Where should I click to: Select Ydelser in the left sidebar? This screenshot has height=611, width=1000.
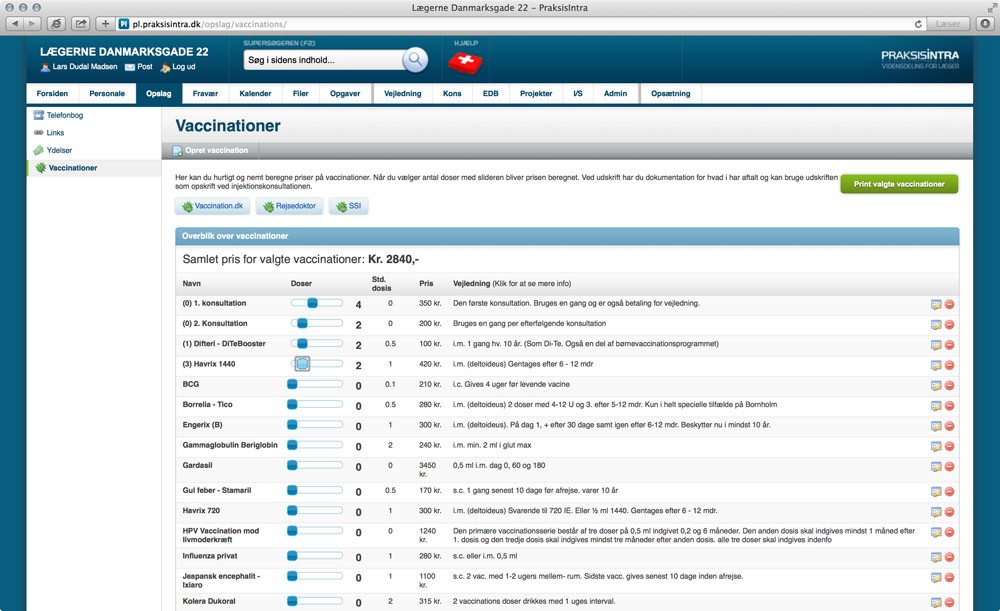58,150
